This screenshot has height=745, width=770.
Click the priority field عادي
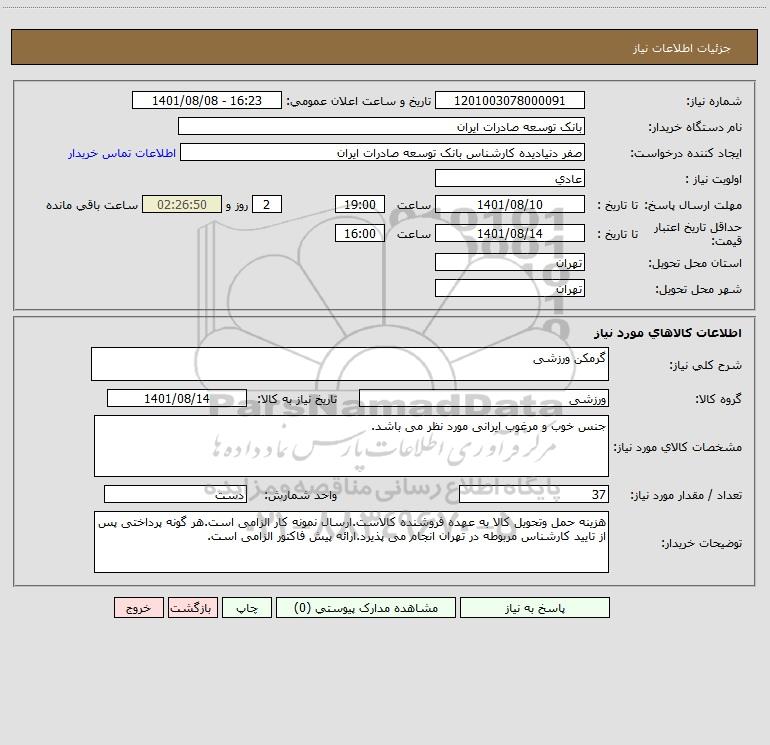pyautogui.click(x=510, y=178)
